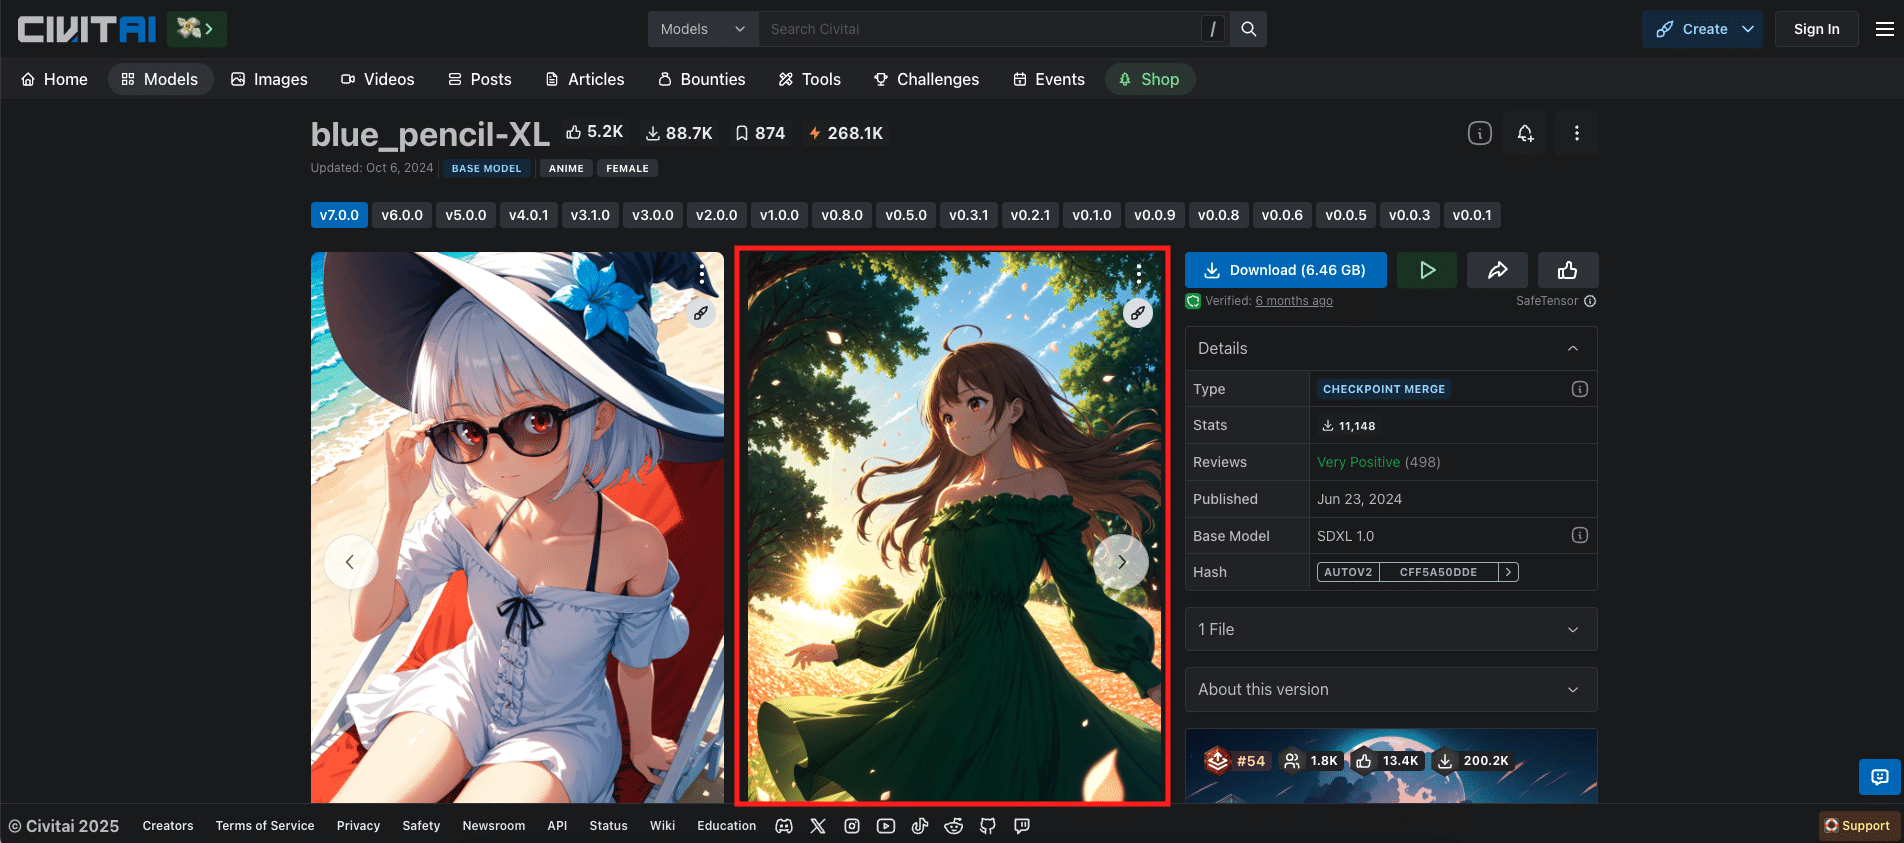The width and height of the screenshot is (1904, 843).
Task: Select version v6.0.0
Action: click(402, 215)
